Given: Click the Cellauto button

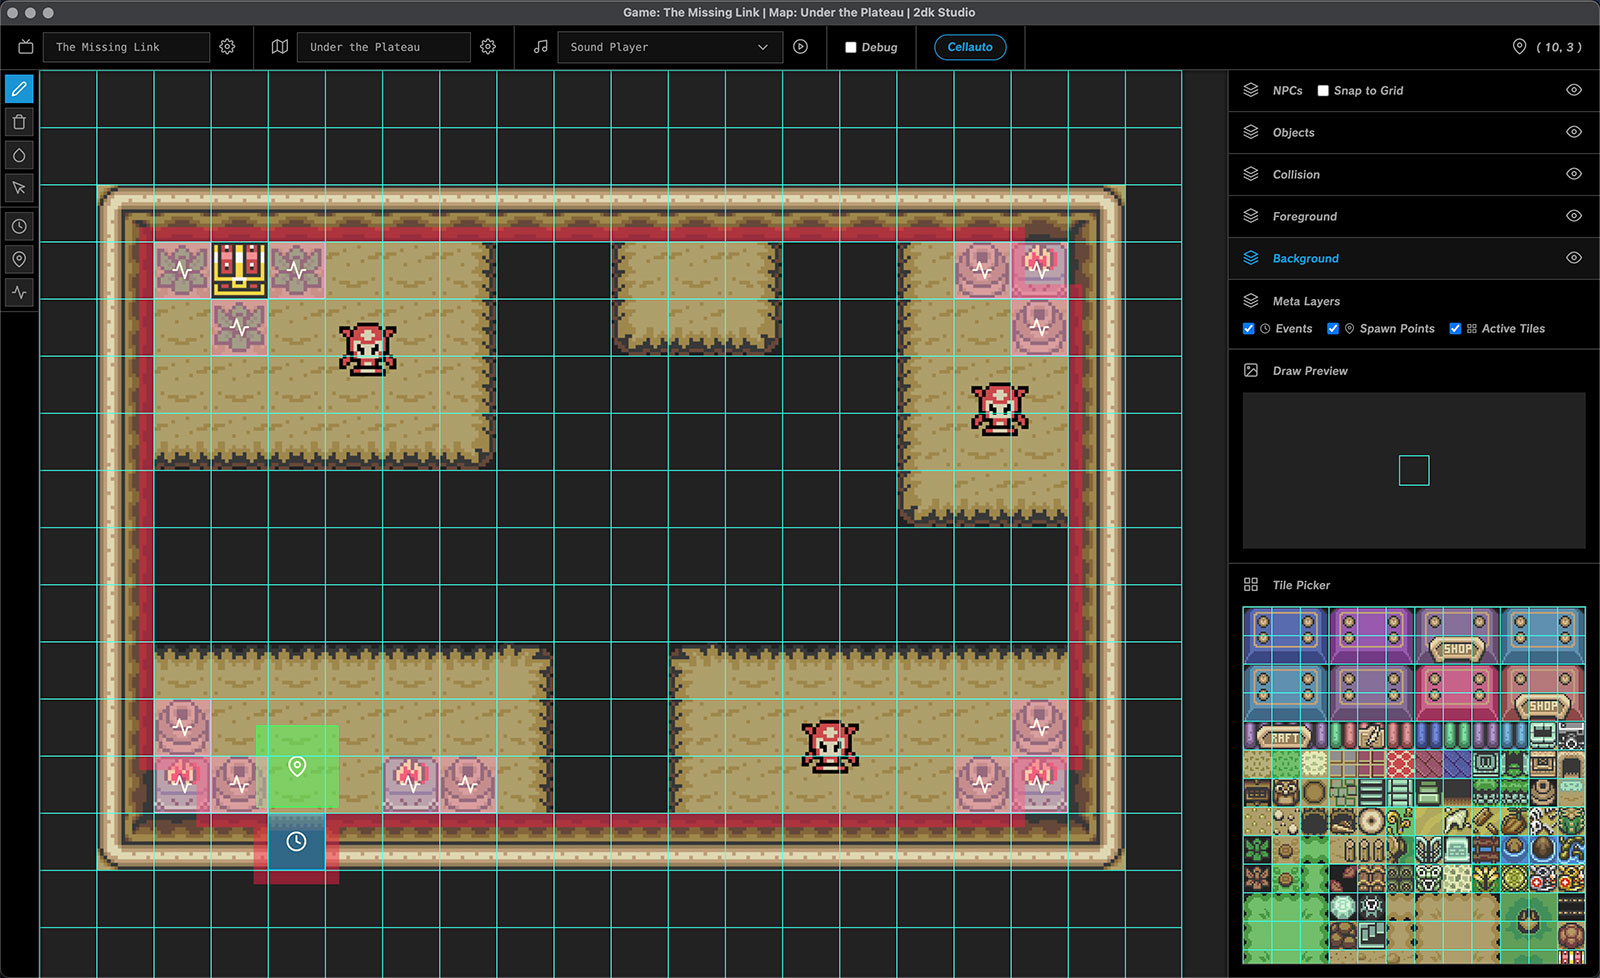Looking at the screenshot, I should [969, 47].
